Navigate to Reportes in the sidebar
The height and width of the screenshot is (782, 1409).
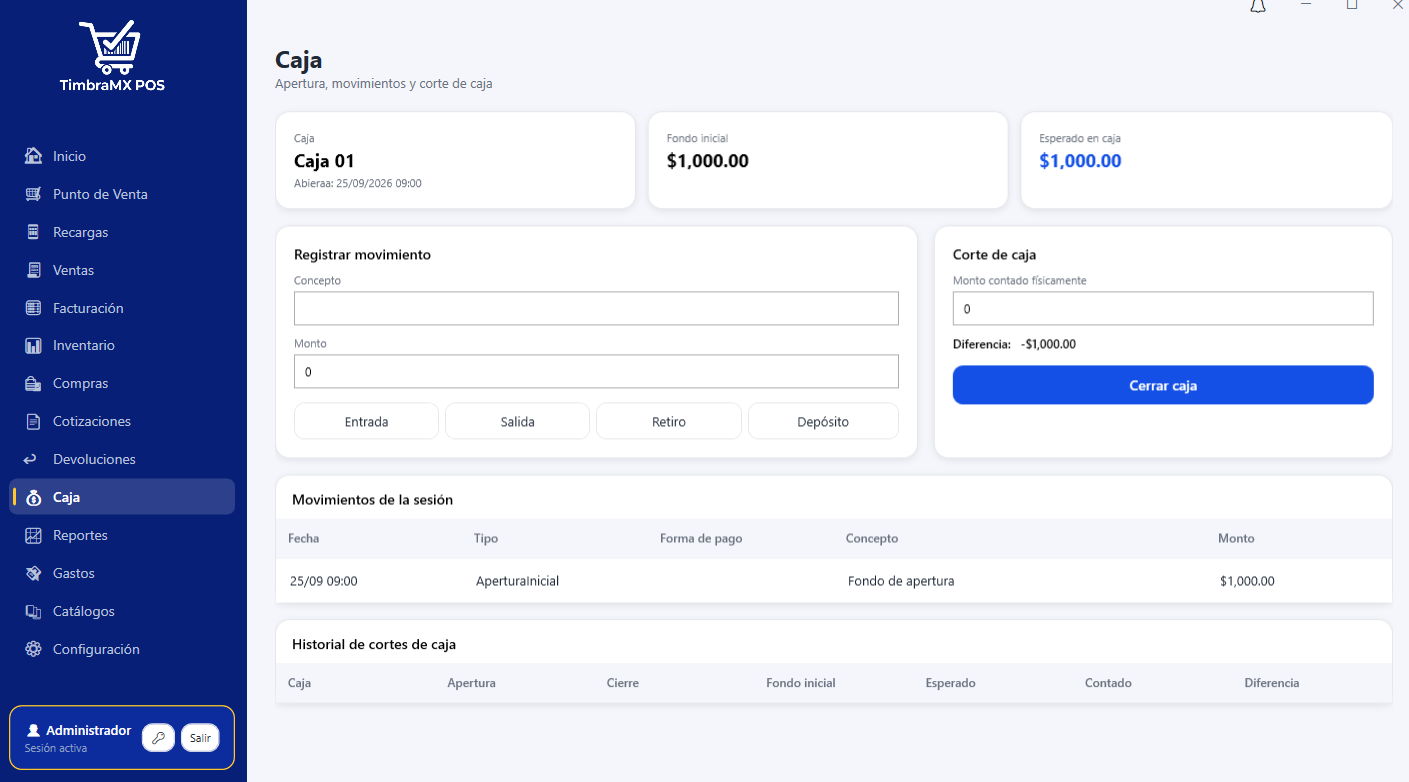pyautogui.click(x=122, y=535)
